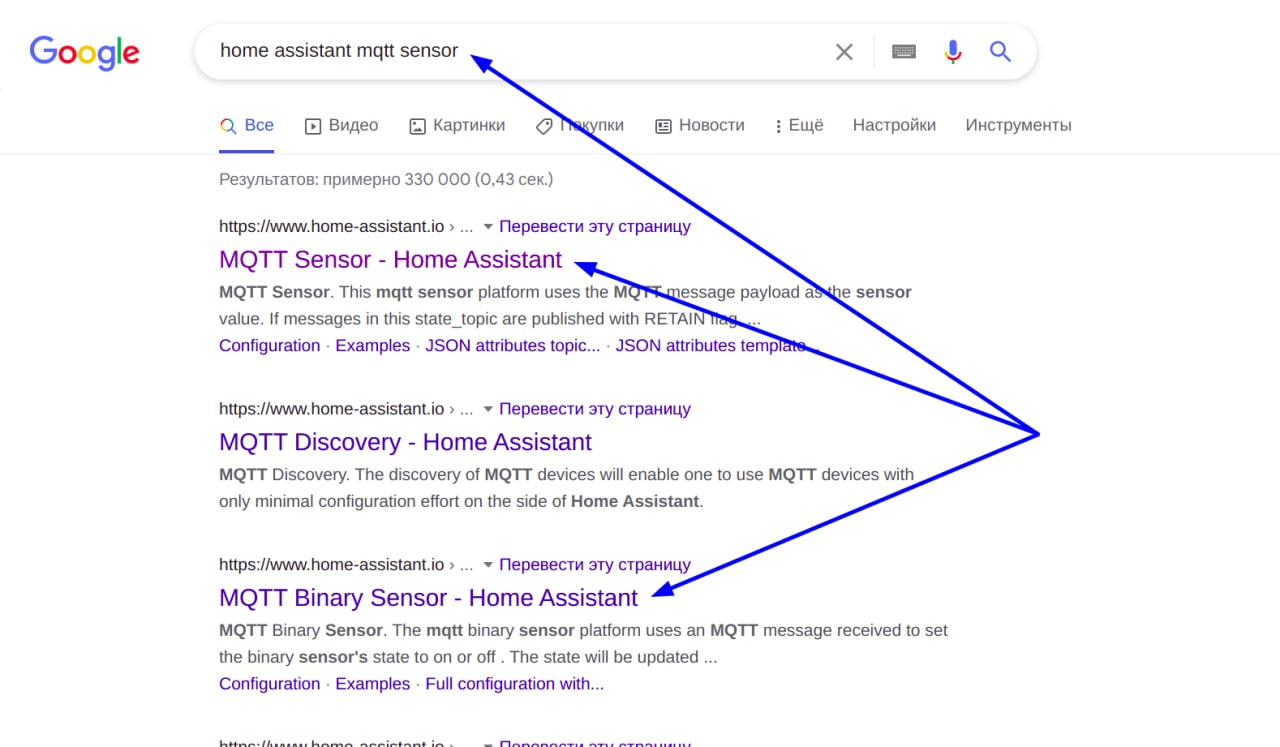The width and height of the screenshot is (1280, 747).
Task: Open Инструменты options
Action: tap(1018, 126)
